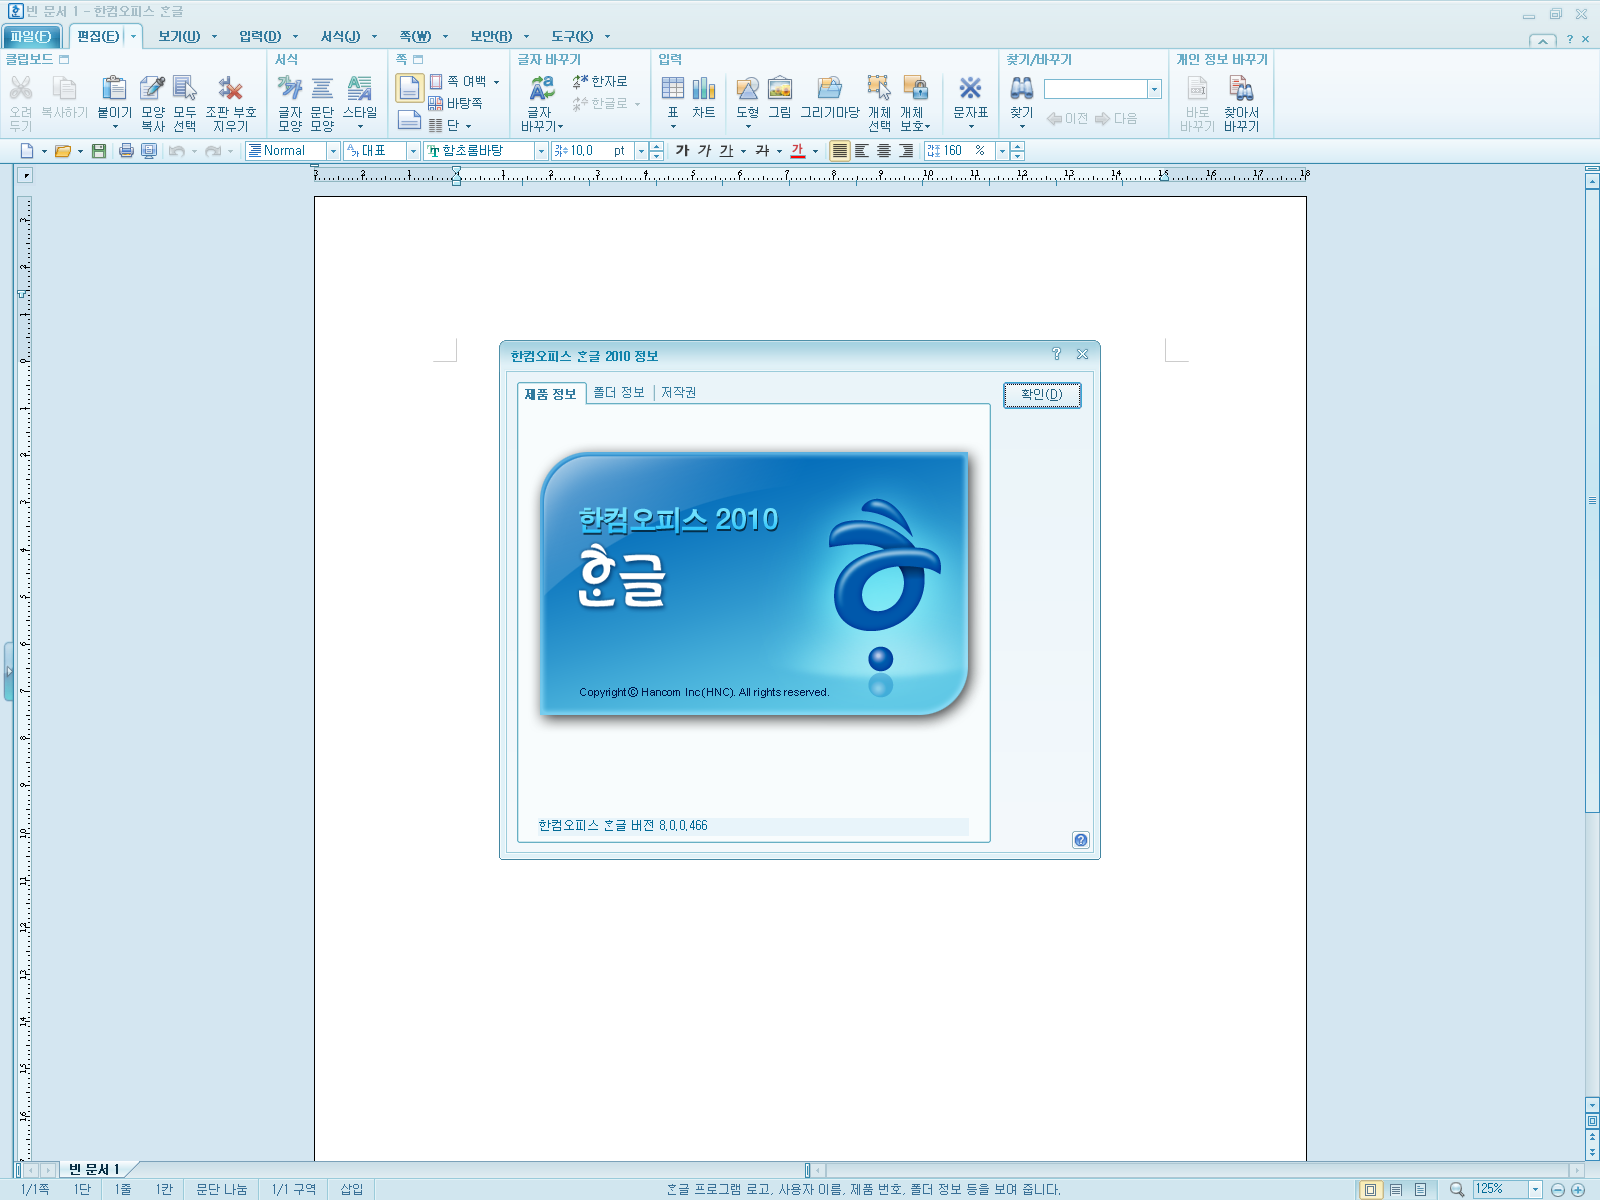Switch to 저작권 tab
Screen dimensions: 1600x1200
pyautogui.click(x=678, y=392)
